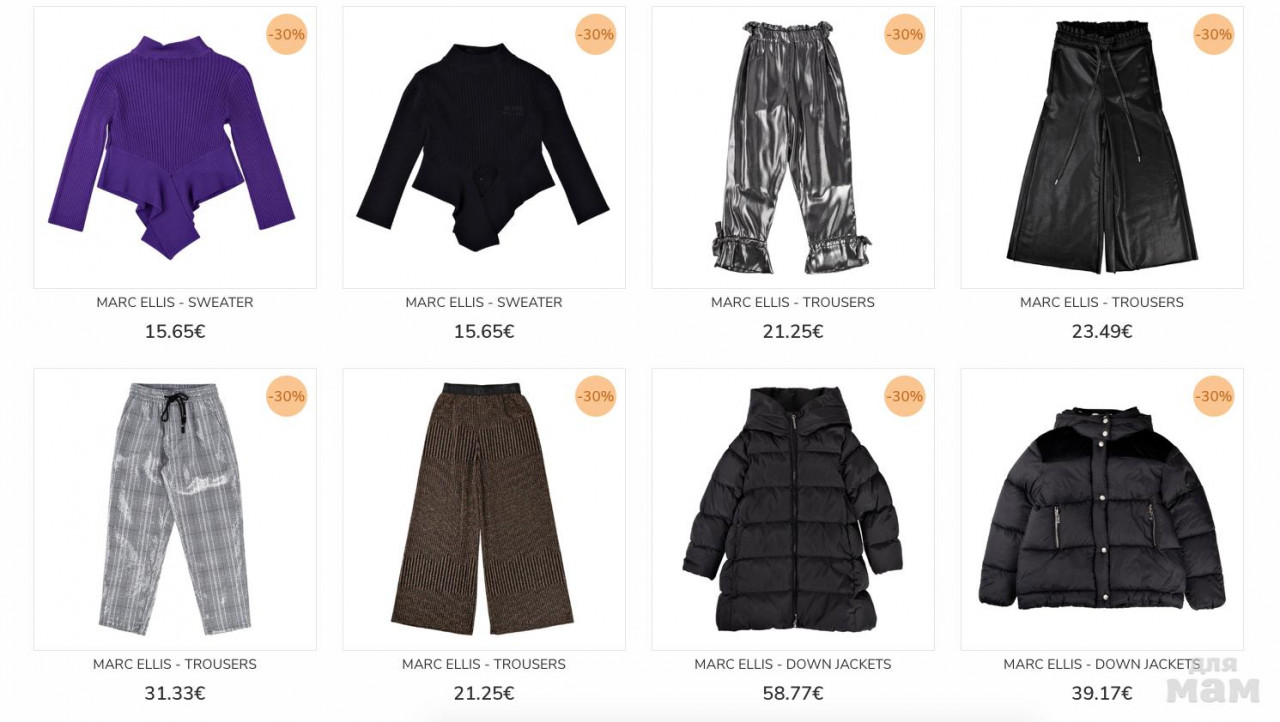Open the grey plaid trousers thumbnail

click(x=175, y=510)
